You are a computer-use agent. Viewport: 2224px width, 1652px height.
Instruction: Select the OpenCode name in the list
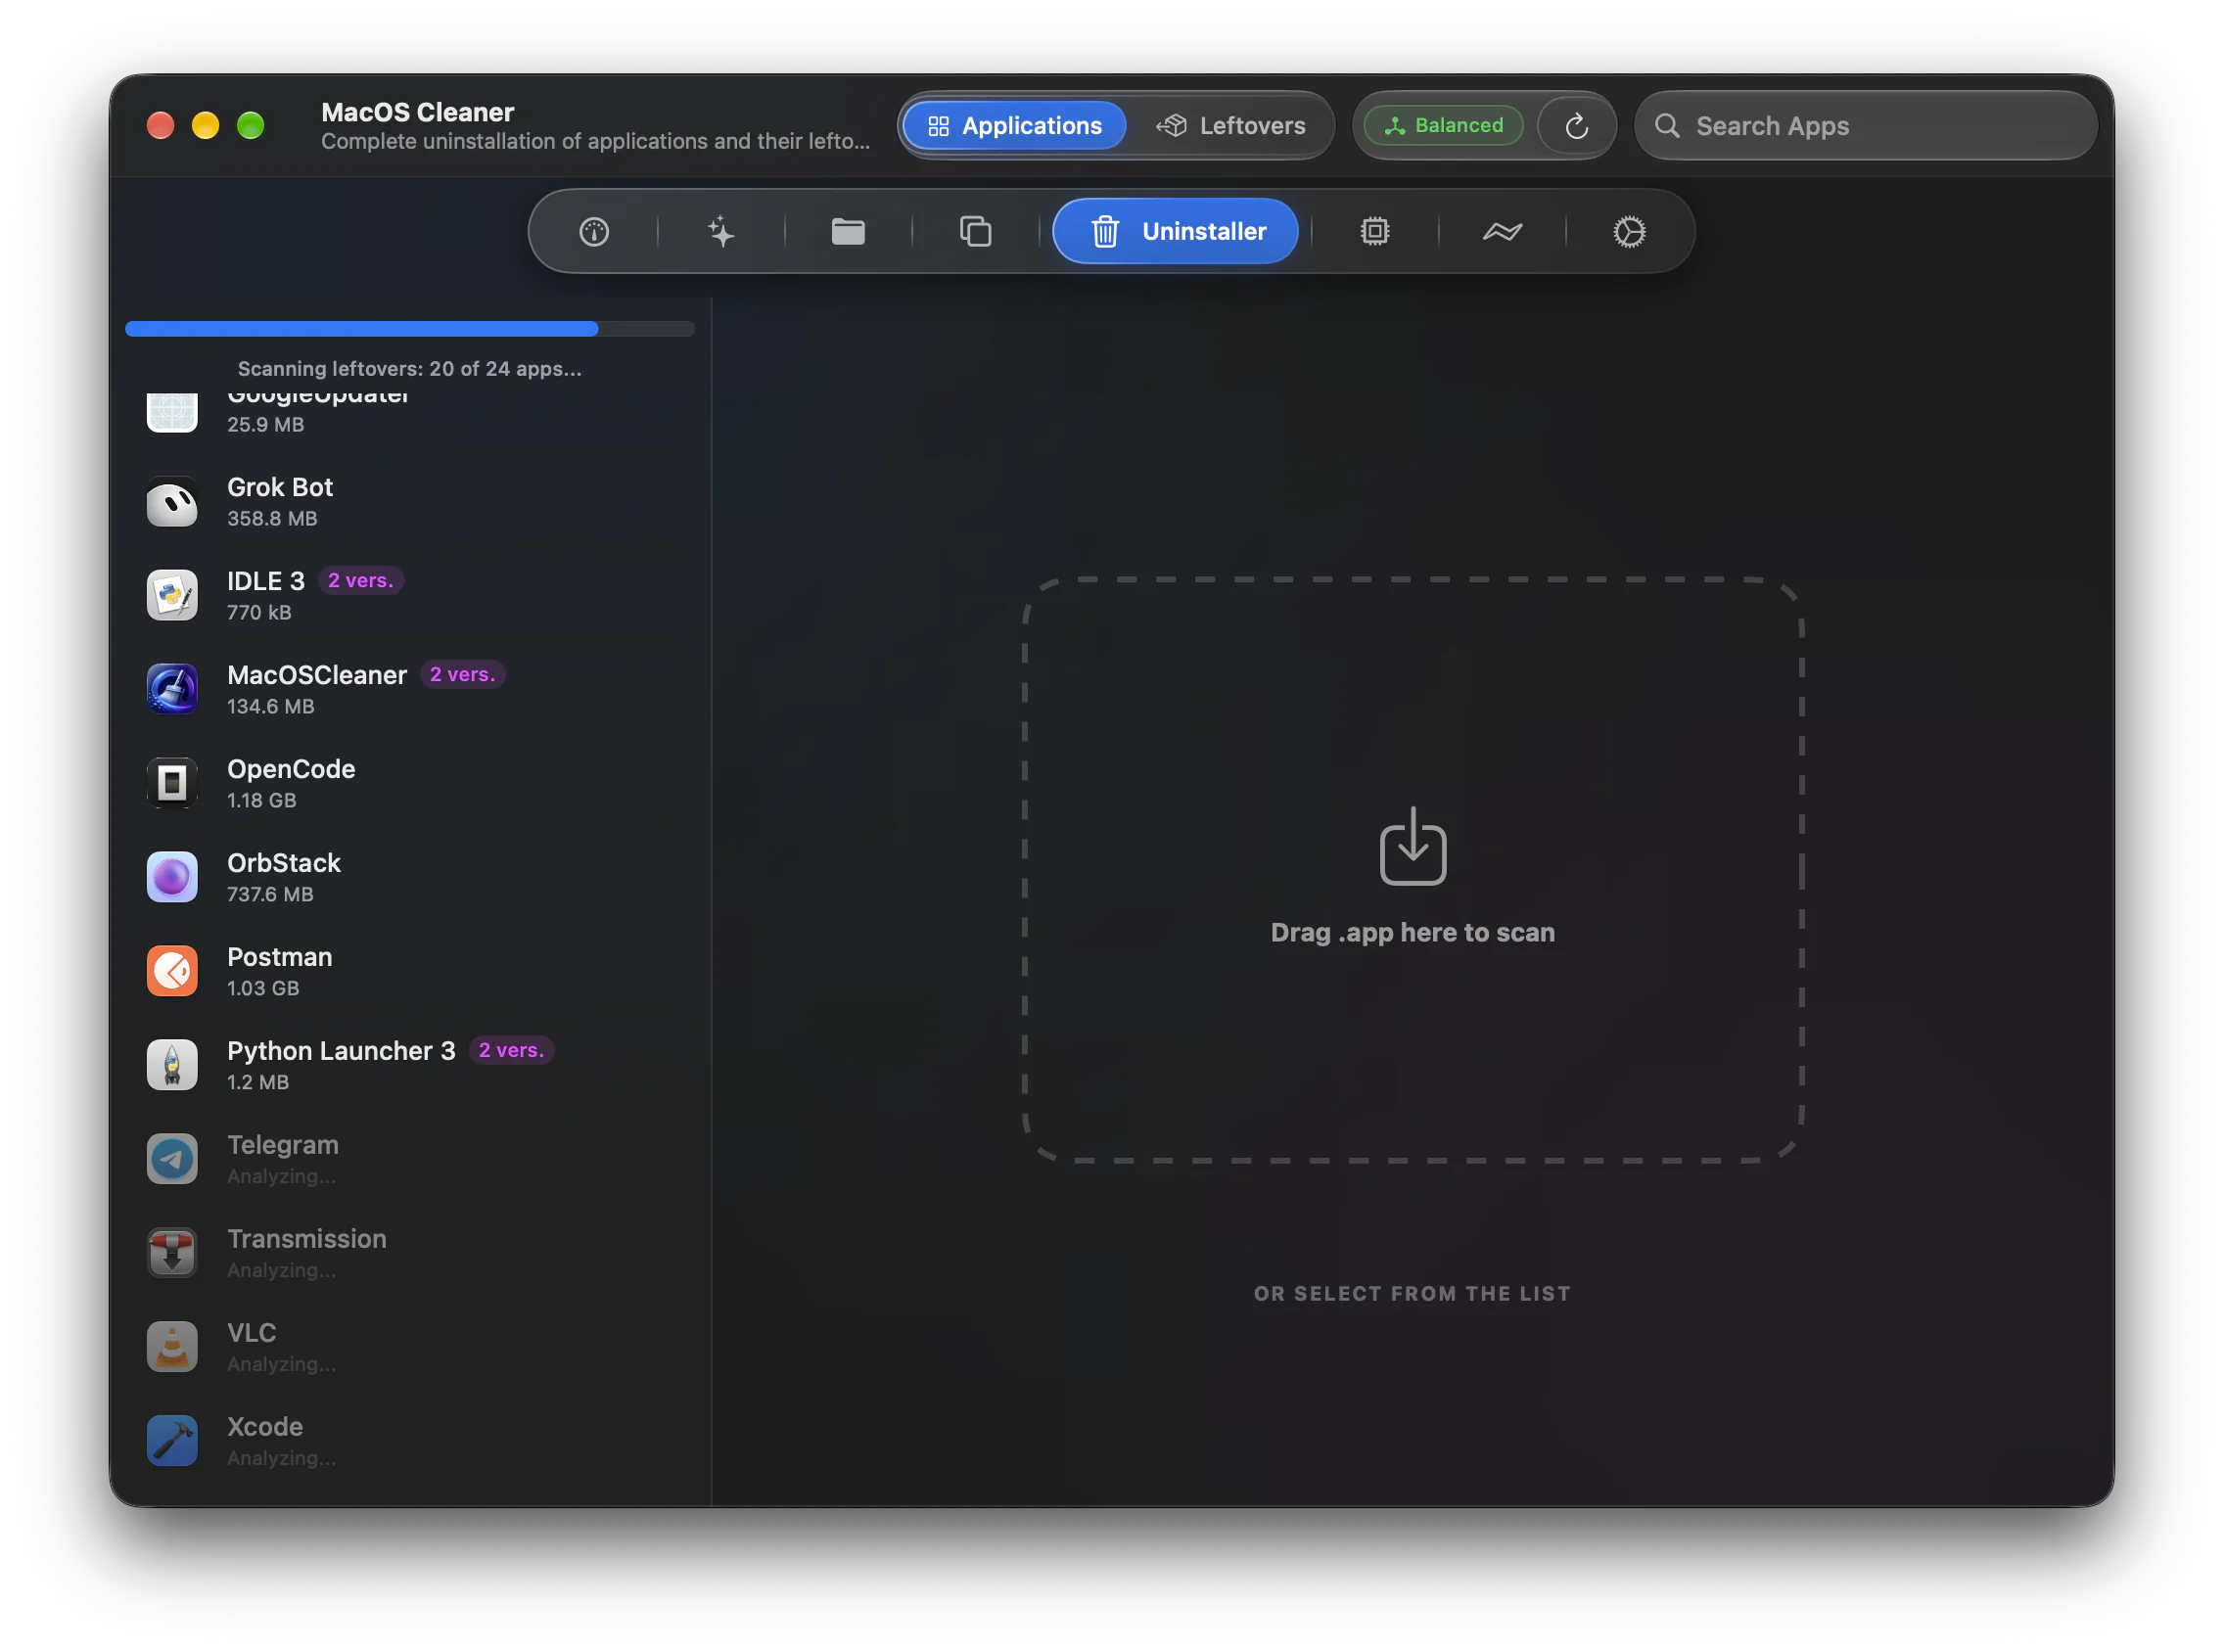tap(291, 769)
